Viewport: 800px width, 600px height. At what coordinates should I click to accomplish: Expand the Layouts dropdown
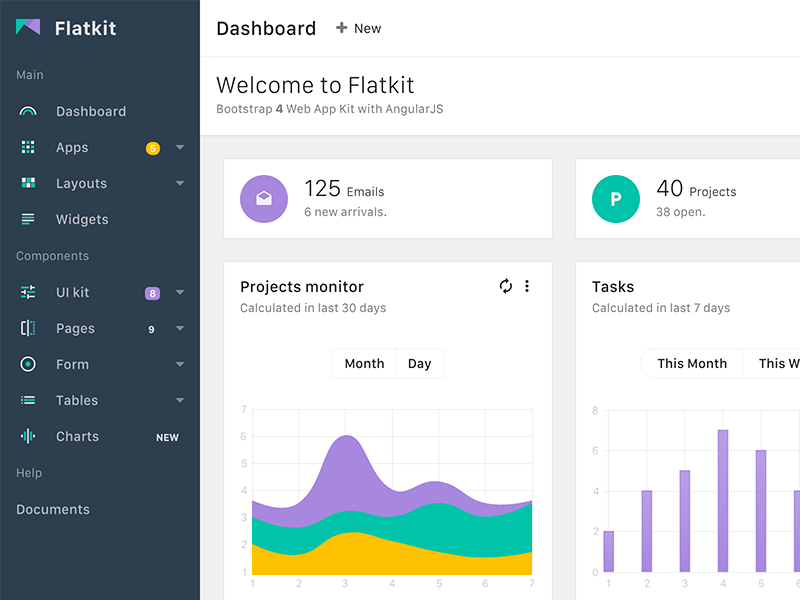179,183
